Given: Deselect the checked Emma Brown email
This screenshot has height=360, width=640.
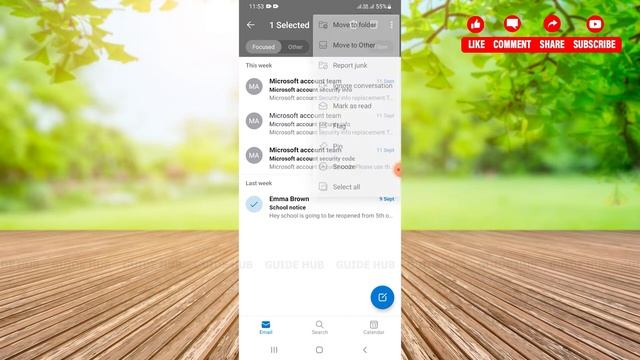Looking at the screenshot, I should pyautogui.click(x=254, y=204).
